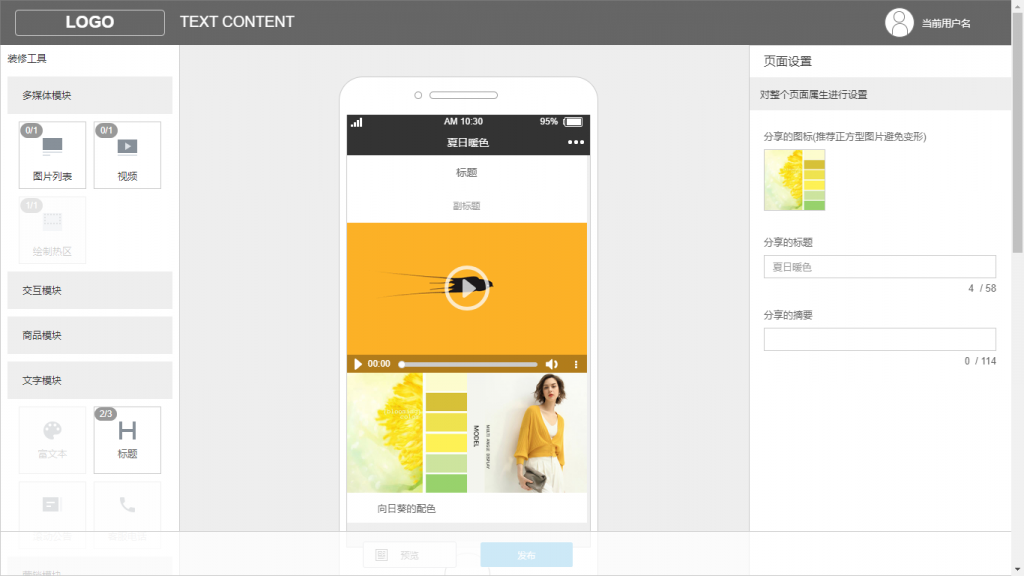
Task: Click the three-dots menu in phone header
Action: tap(575, 143)
